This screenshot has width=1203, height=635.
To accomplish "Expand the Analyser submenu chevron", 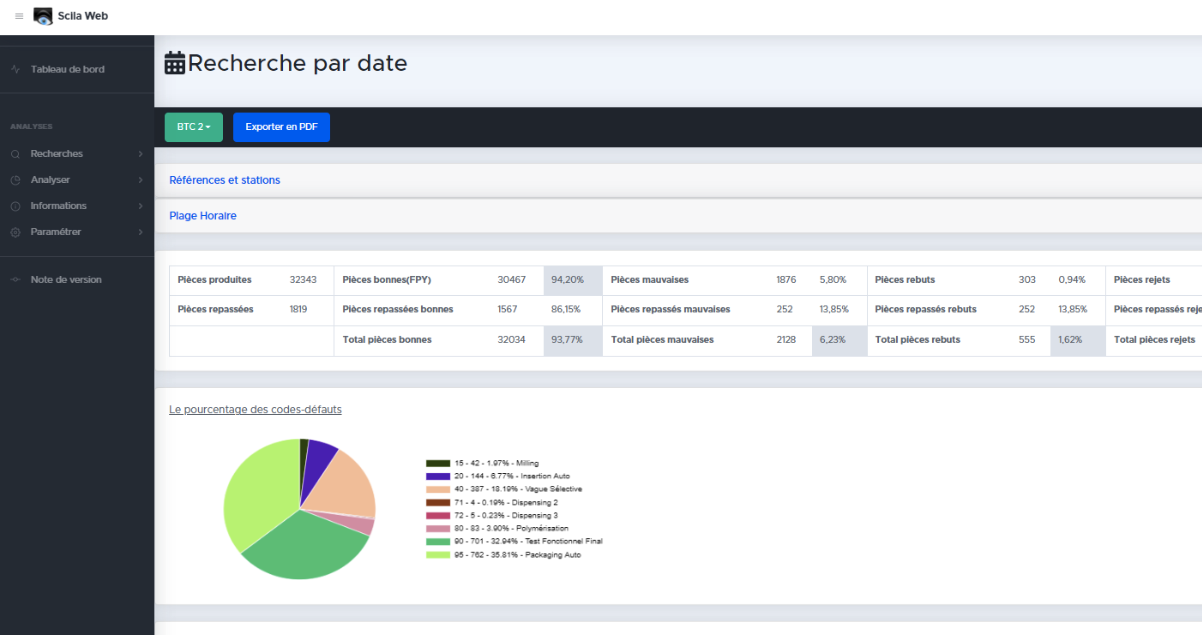I will (140, 180).
